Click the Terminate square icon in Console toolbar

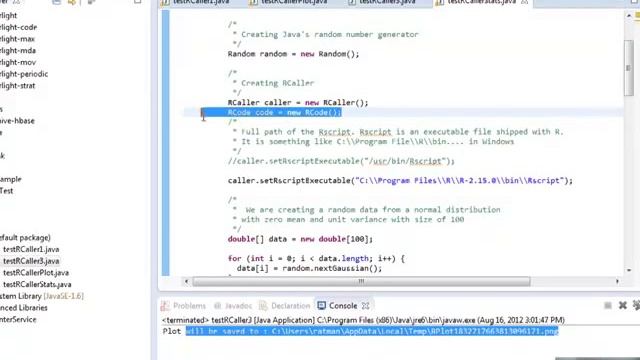(x=608, y=306)
